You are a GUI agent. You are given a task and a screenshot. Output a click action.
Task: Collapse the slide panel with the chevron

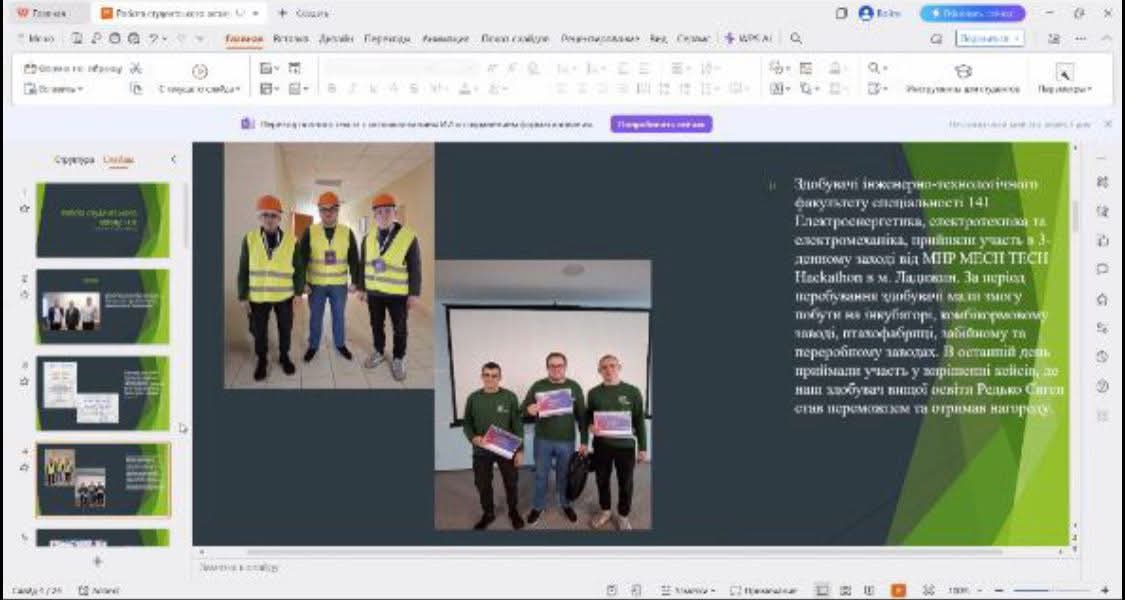(x=173, y=160)
